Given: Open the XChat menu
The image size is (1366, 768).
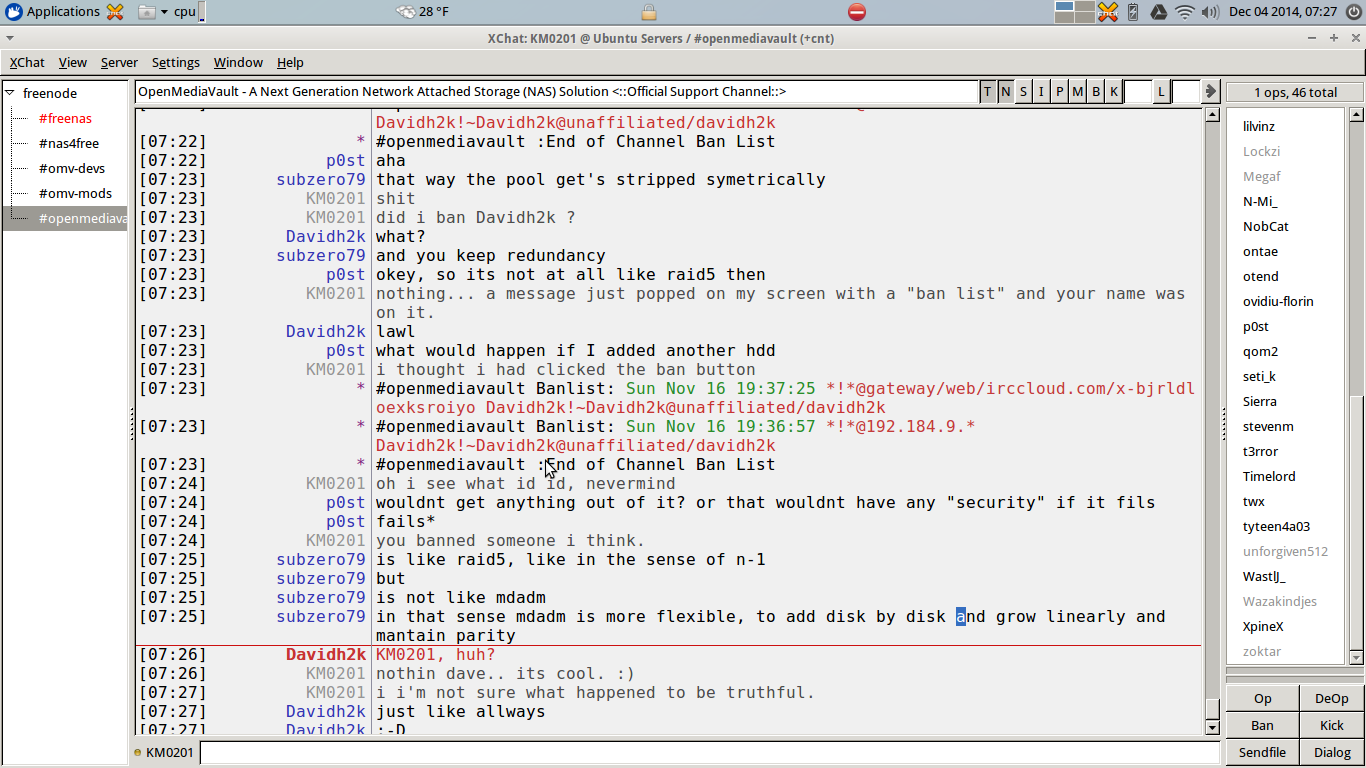Looking at the screenshot, I should coord(27,62).
